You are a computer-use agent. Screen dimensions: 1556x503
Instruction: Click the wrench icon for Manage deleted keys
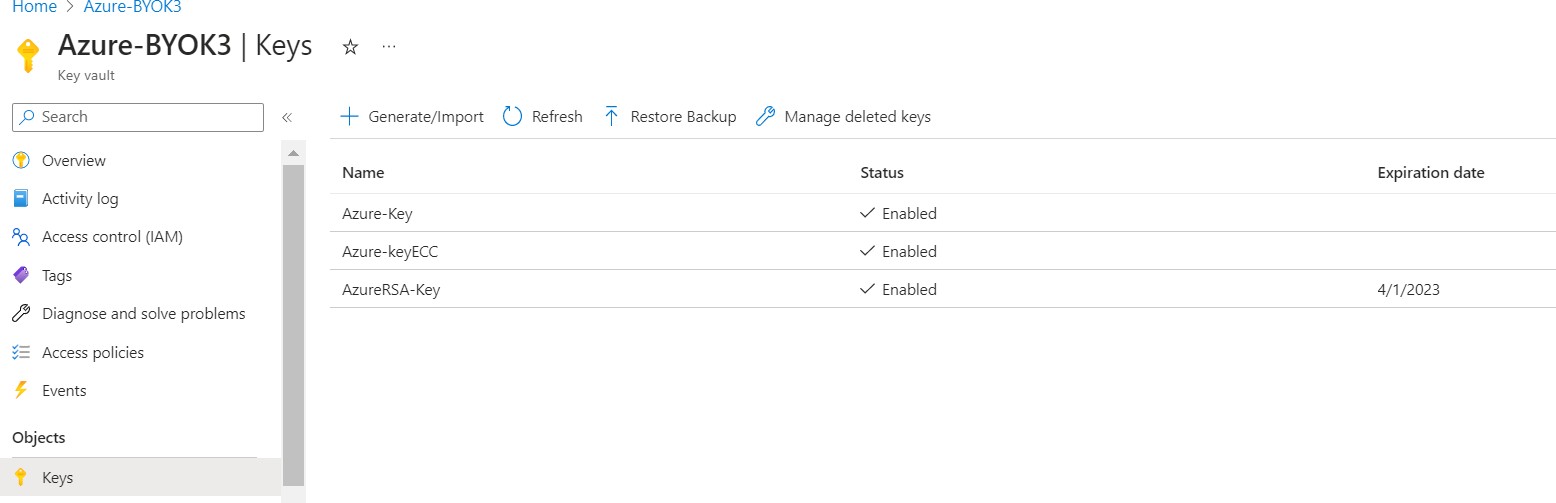(765, 117)
